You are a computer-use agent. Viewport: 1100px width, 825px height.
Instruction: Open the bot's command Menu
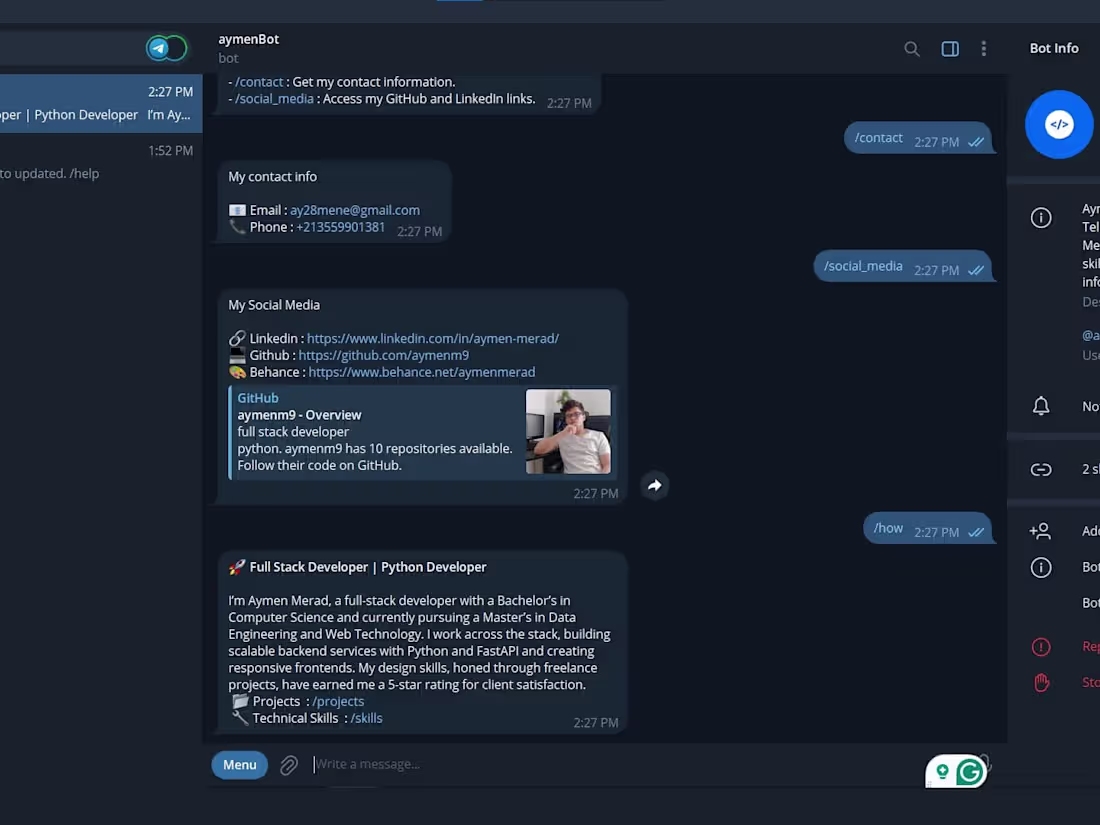point(239,764)
